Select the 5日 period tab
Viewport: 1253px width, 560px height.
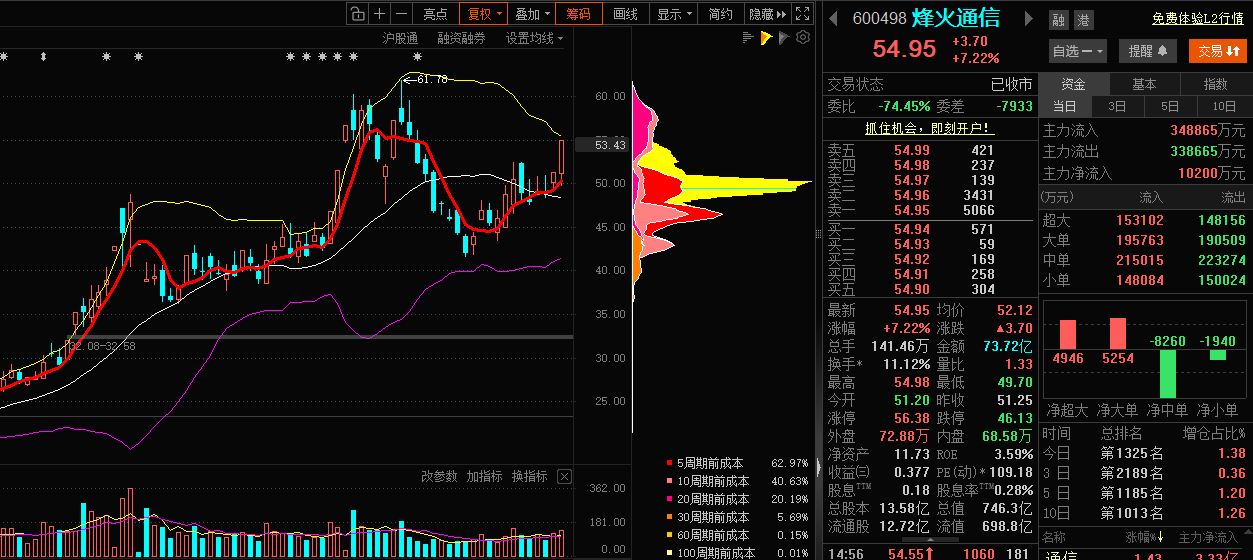click(x=1170, y=106)
